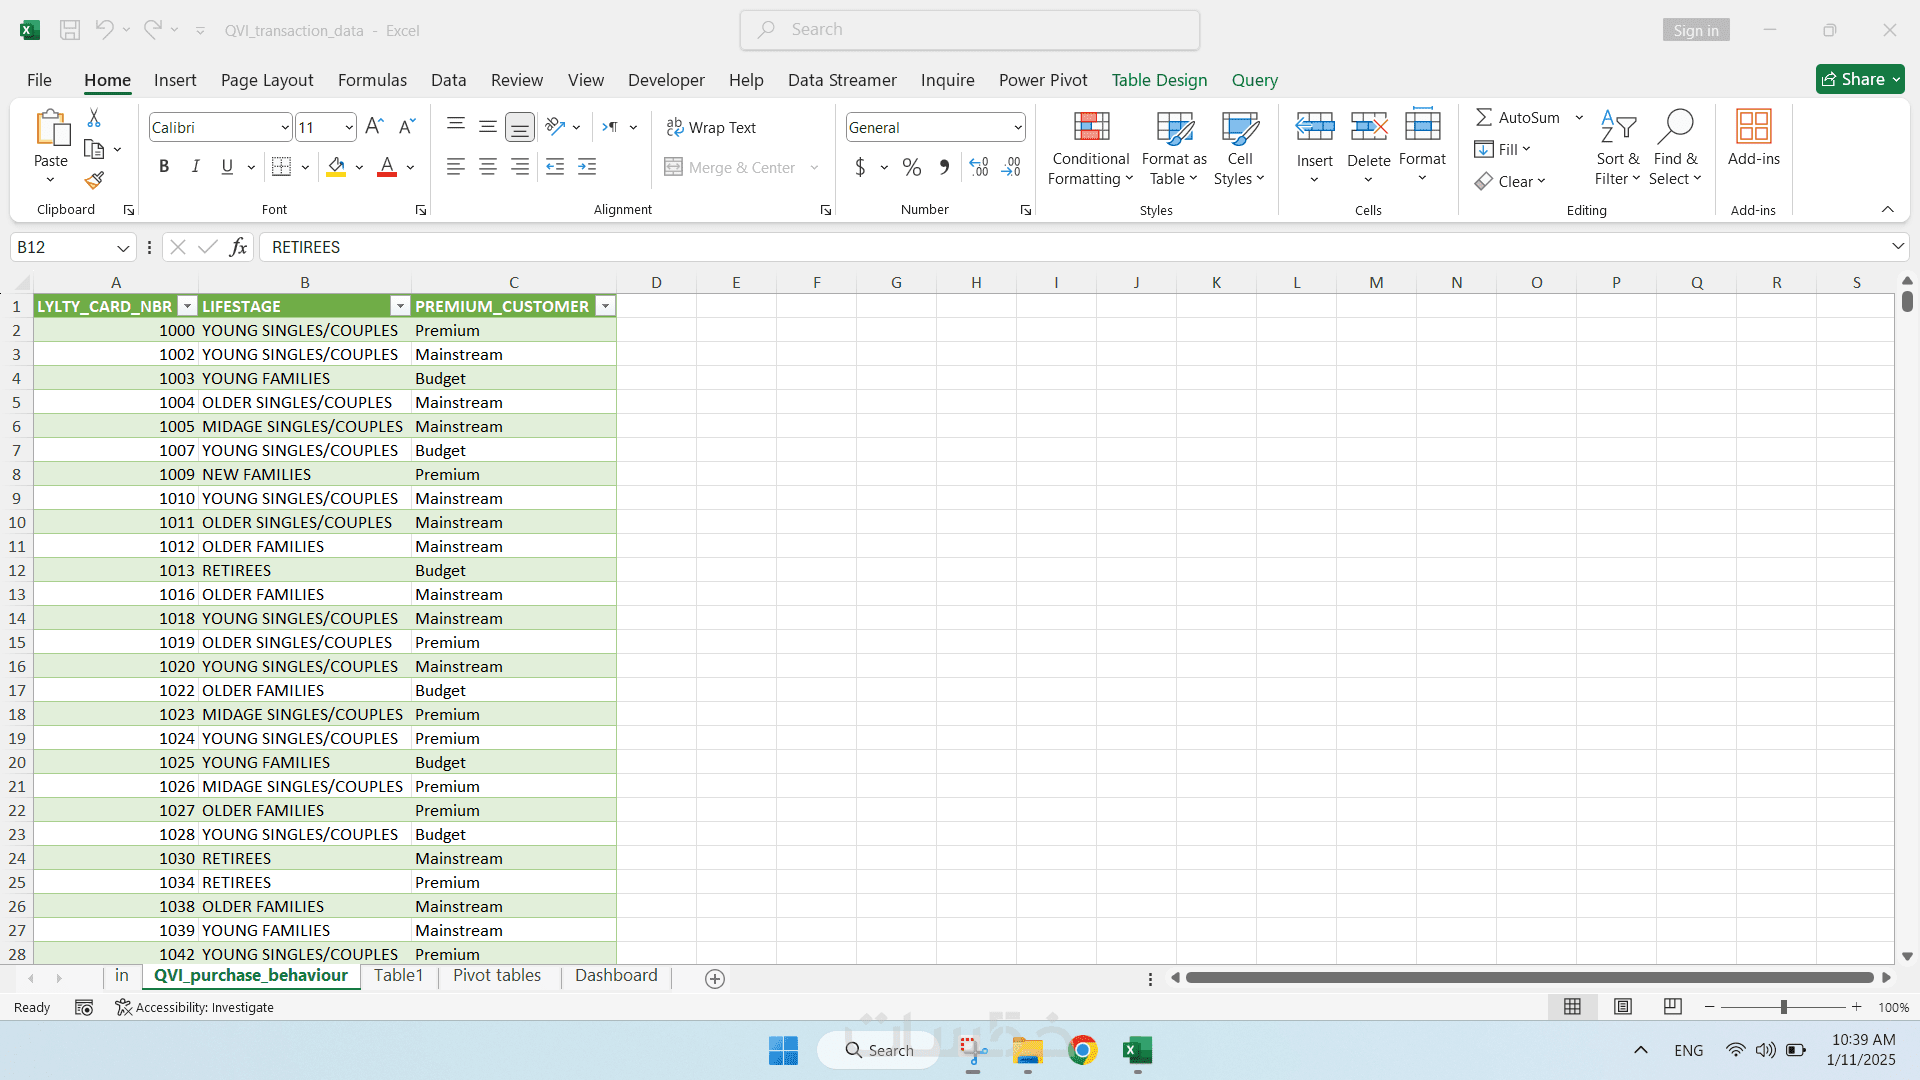The height and width of the screenshot is (1080, 1920).
Task: Add a new sheet with the plus icon
Action: click(x=714, y=979)
